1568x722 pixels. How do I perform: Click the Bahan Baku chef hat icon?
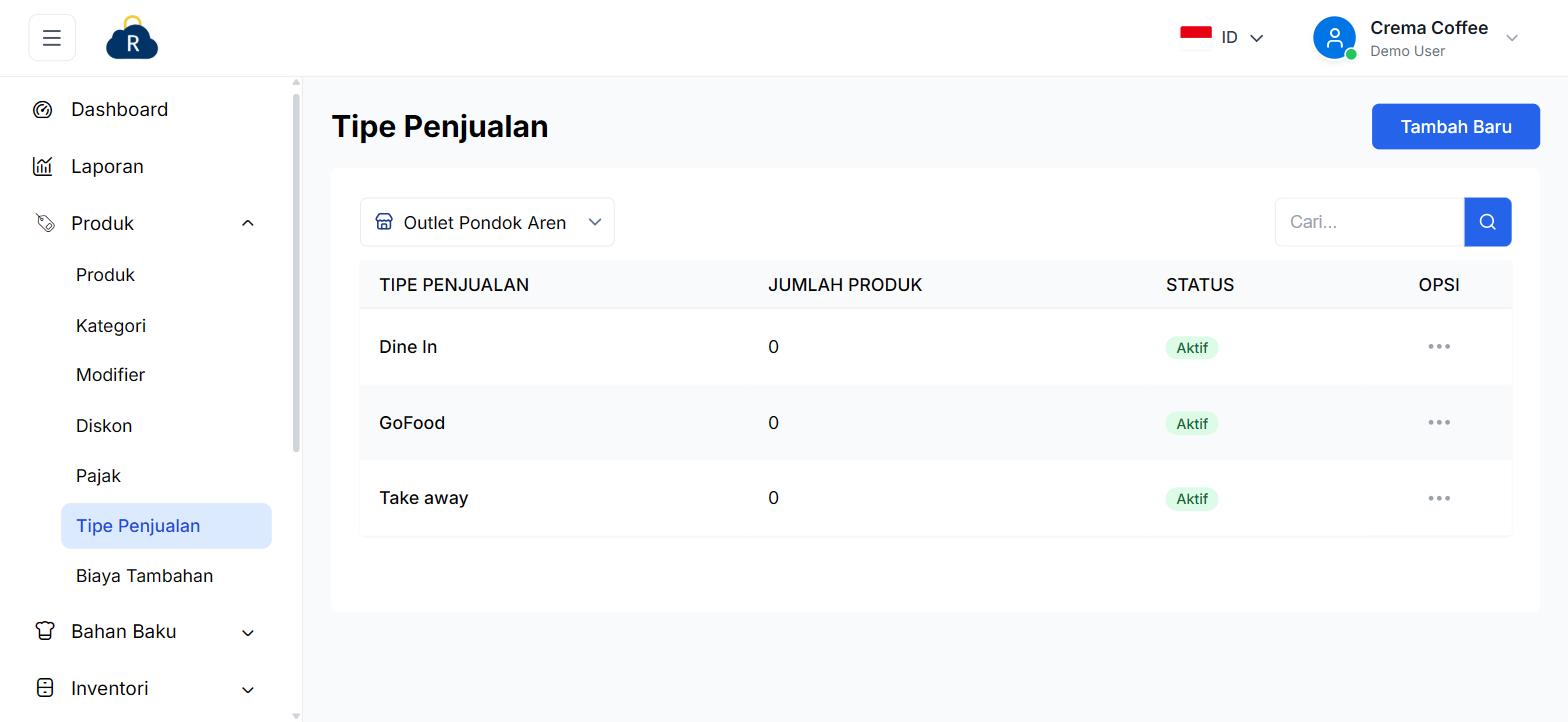click(45, 631)
